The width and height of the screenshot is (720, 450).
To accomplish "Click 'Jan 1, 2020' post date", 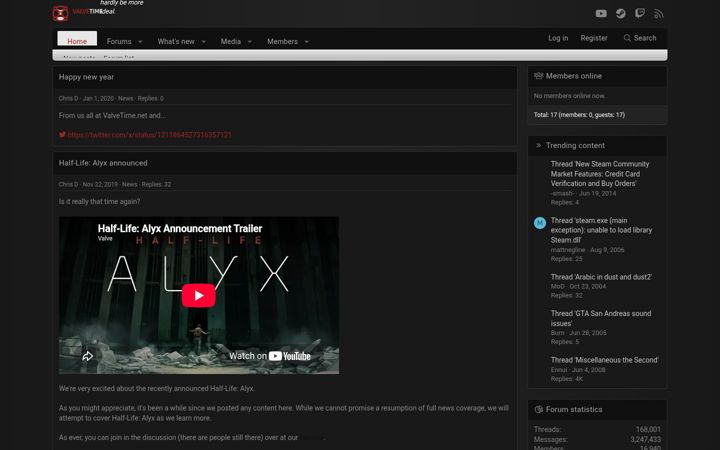I will tap(98, 98).
